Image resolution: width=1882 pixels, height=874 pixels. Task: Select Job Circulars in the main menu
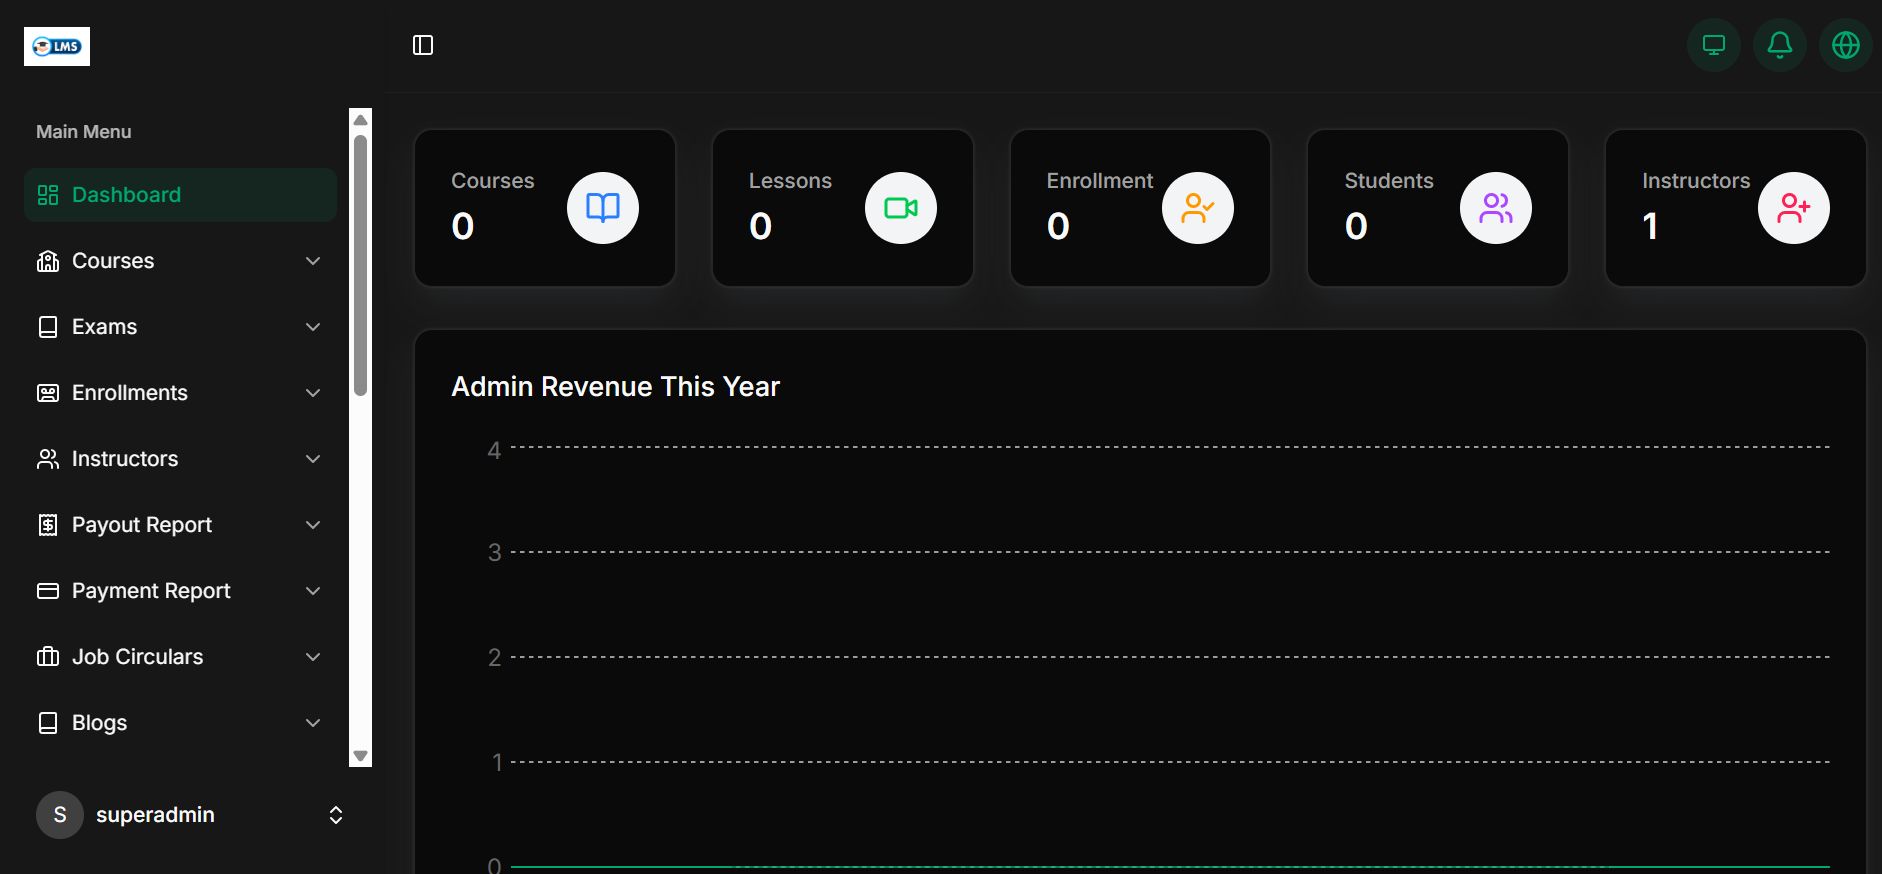[180, 657]
